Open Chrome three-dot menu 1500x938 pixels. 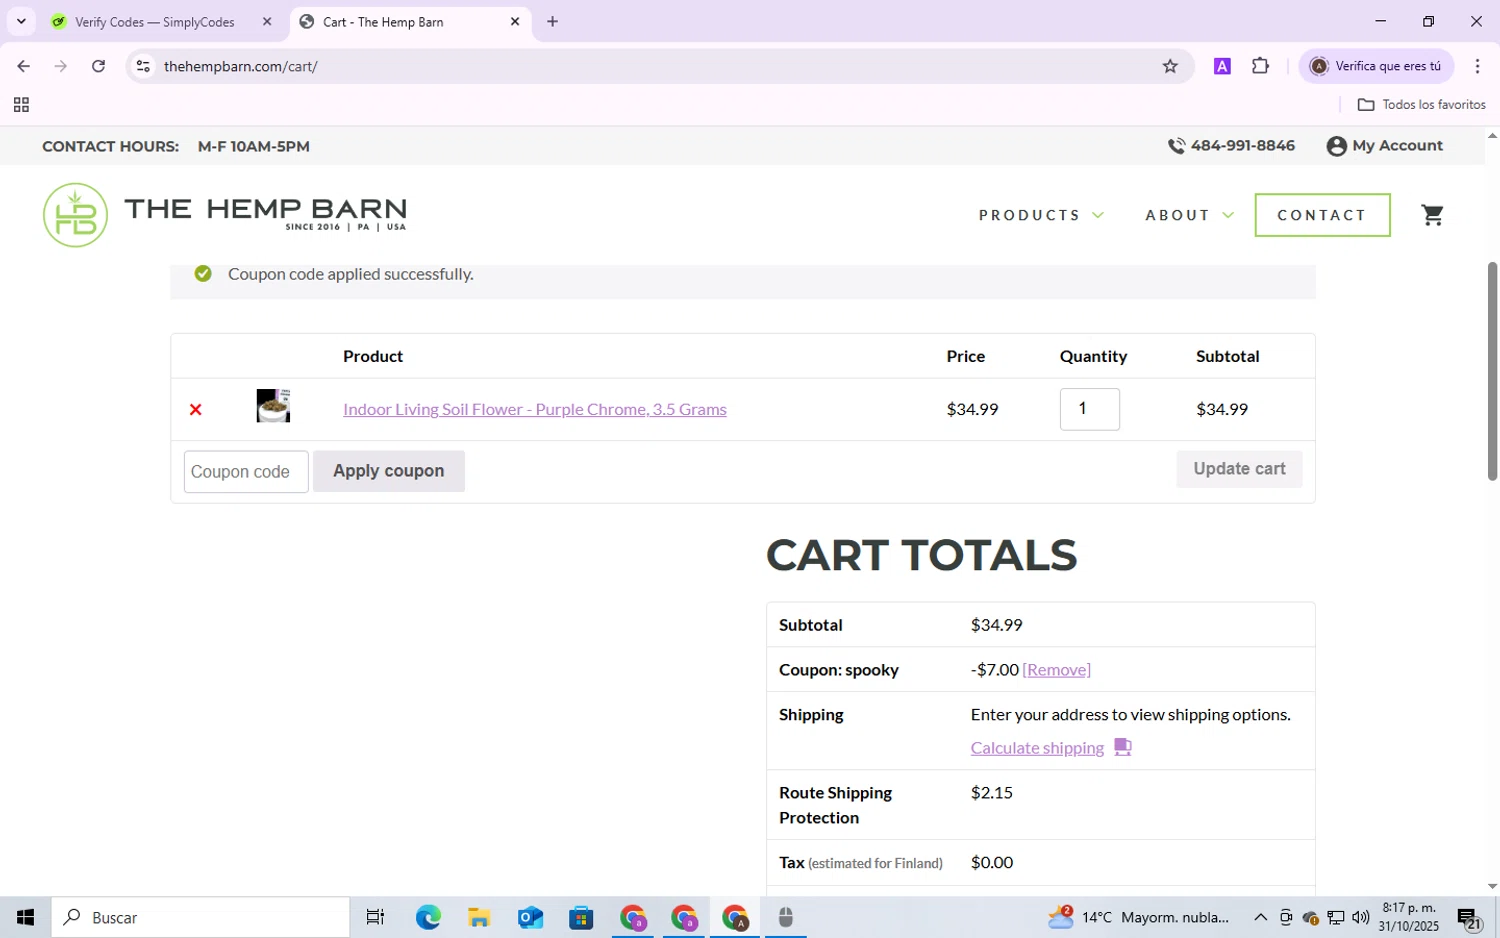point(1477,66)
